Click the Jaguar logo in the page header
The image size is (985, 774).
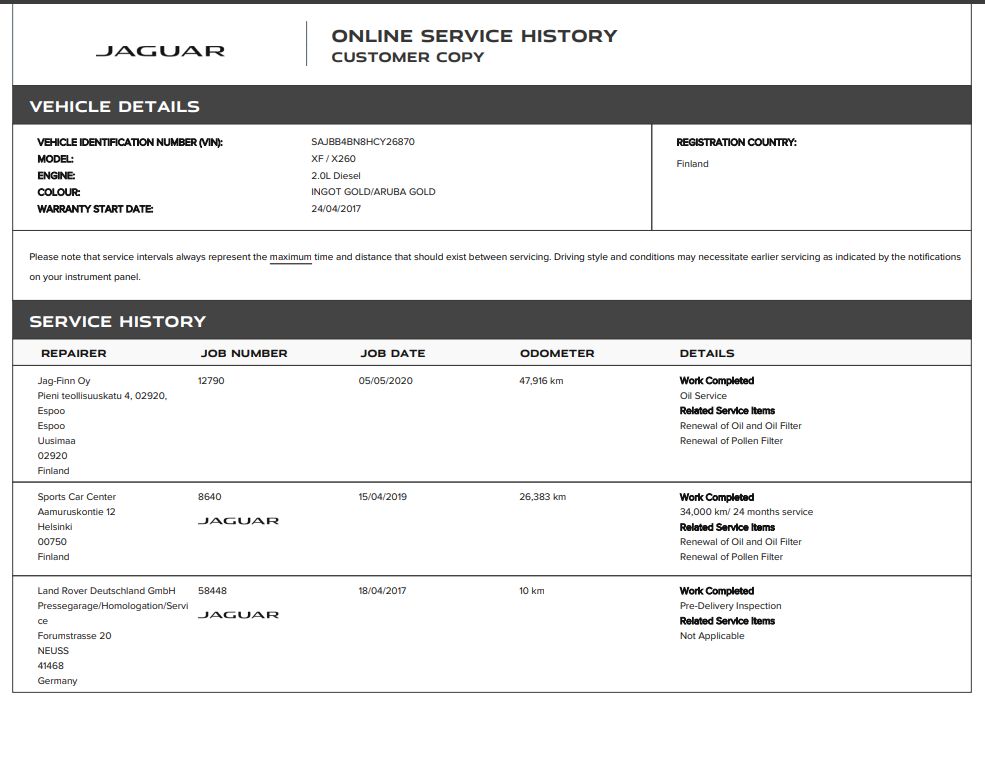click(x=160, y=51)
